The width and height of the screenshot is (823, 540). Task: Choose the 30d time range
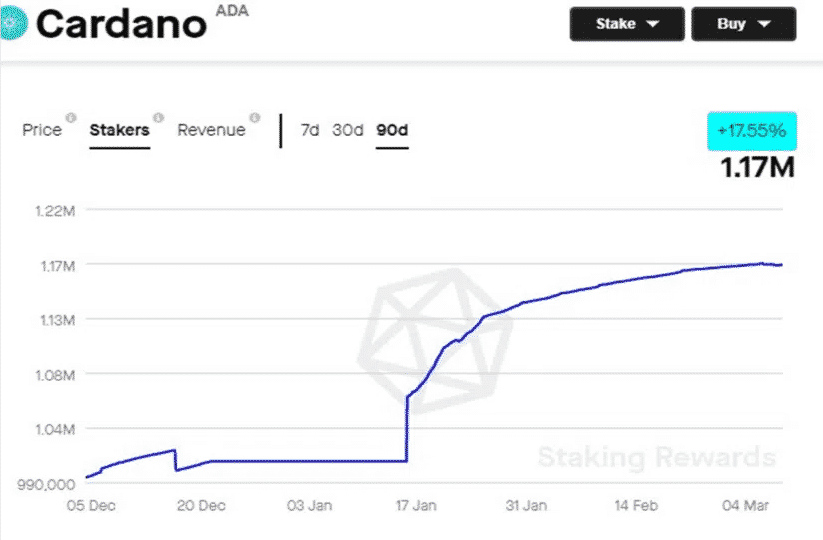pyautogui.click(x=347, y=130)
